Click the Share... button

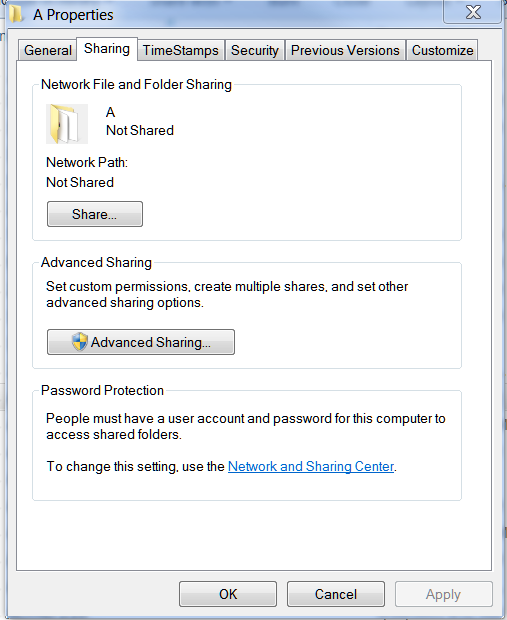pos(95,214)
